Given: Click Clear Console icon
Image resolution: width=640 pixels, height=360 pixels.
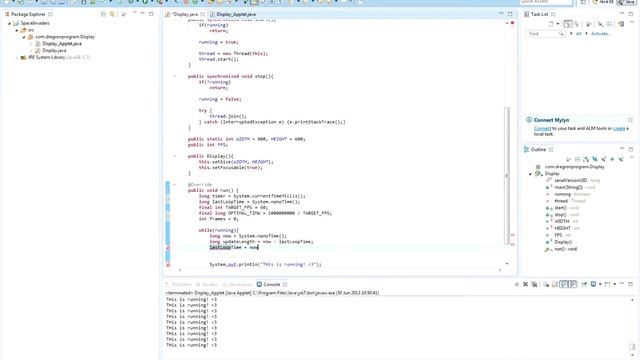Looking at the screenshot, I should point(546,284).
